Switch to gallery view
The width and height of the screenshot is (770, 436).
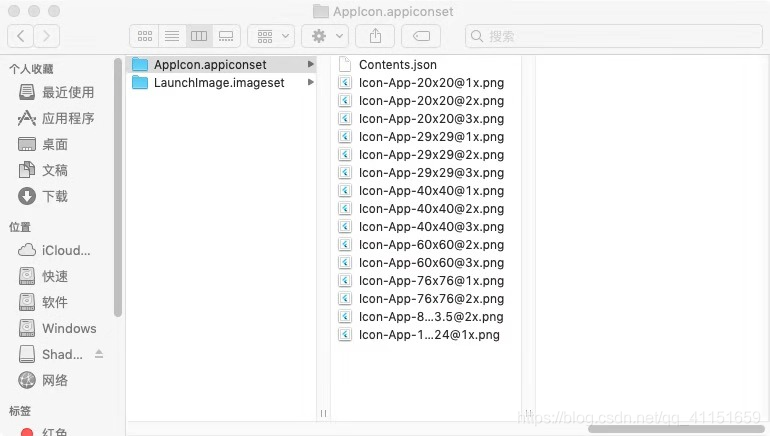pos(226,36)
